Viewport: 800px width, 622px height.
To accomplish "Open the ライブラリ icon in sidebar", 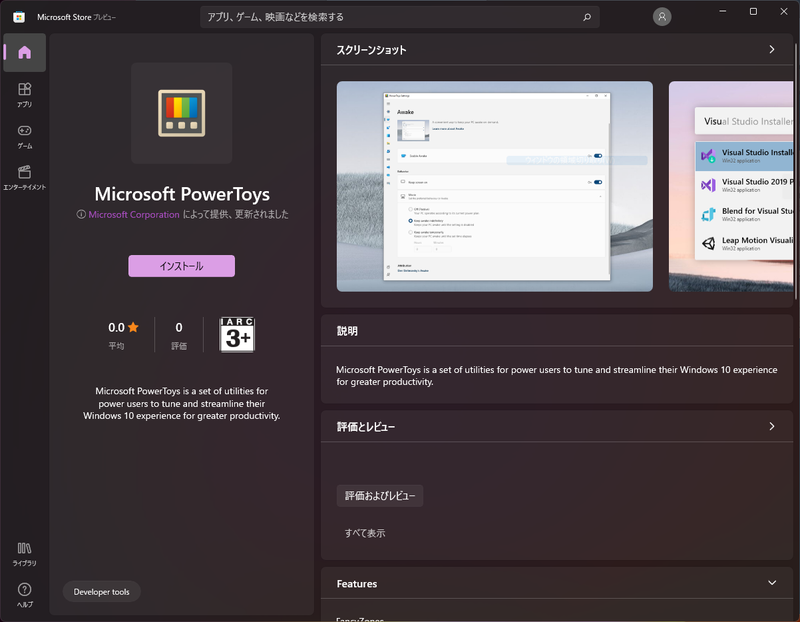I will [23, 550].
